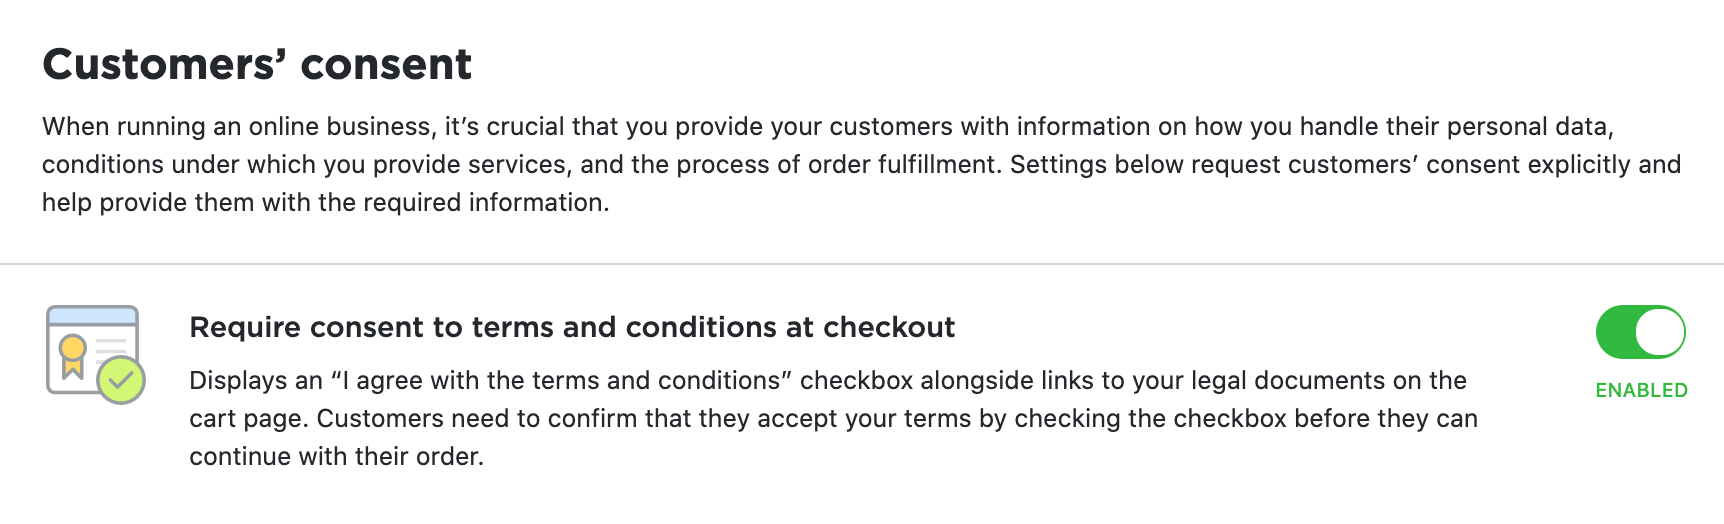Click the "Require consent to terms and conditions" title
Screen dimensions: 1724x524
click(x=572, y=327)
